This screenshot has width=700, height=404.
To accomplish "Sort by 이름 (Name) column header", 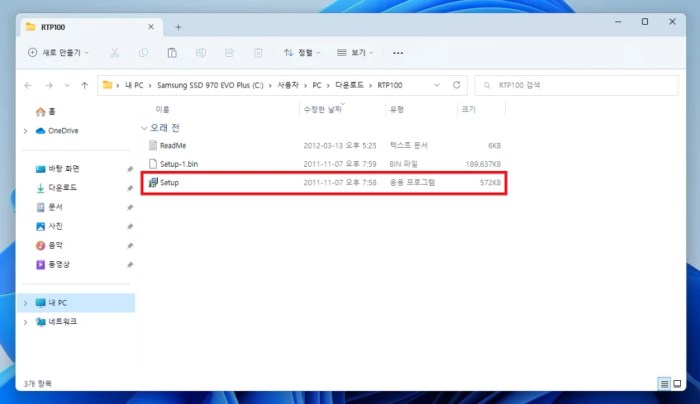I will coord(162,109).
